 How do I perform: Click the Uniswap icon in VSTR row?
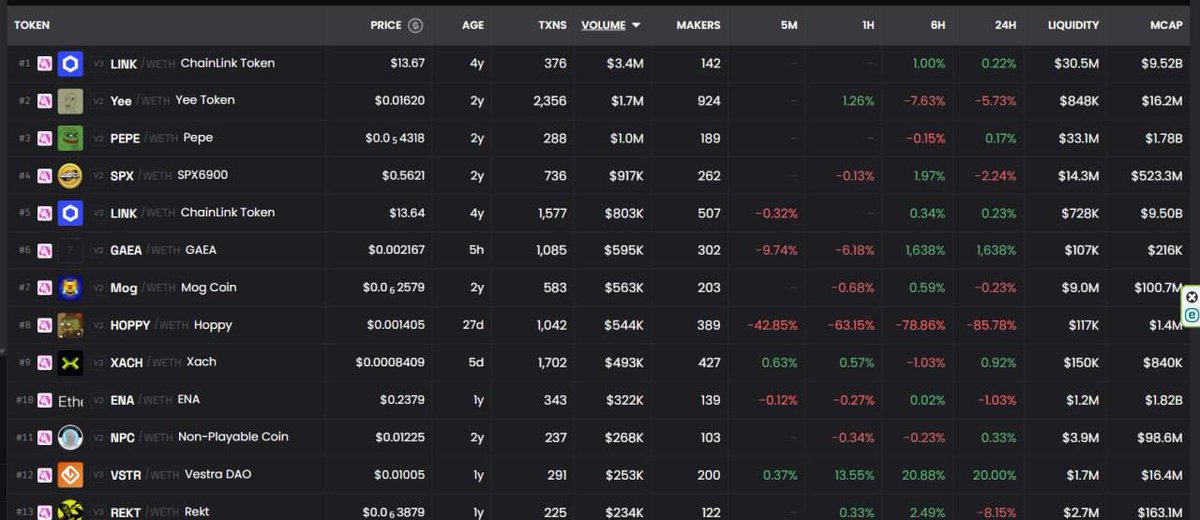pos(44,475)
